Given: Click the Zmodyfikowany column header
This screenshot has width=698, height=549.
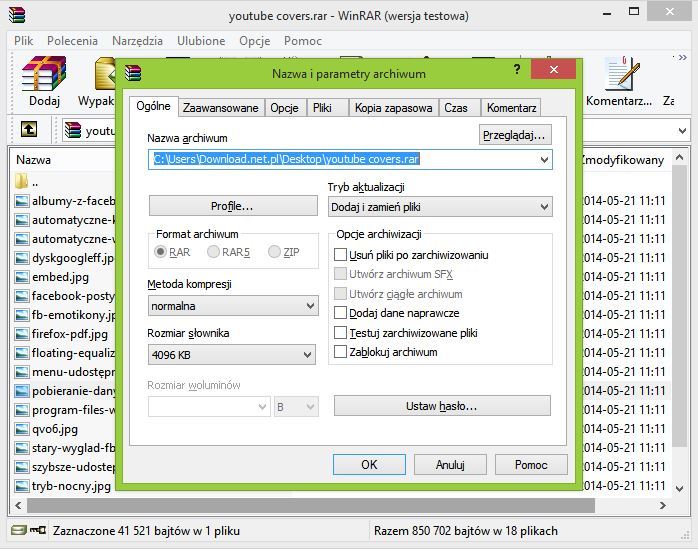Looking at the screenshot, I should (623, 160).
